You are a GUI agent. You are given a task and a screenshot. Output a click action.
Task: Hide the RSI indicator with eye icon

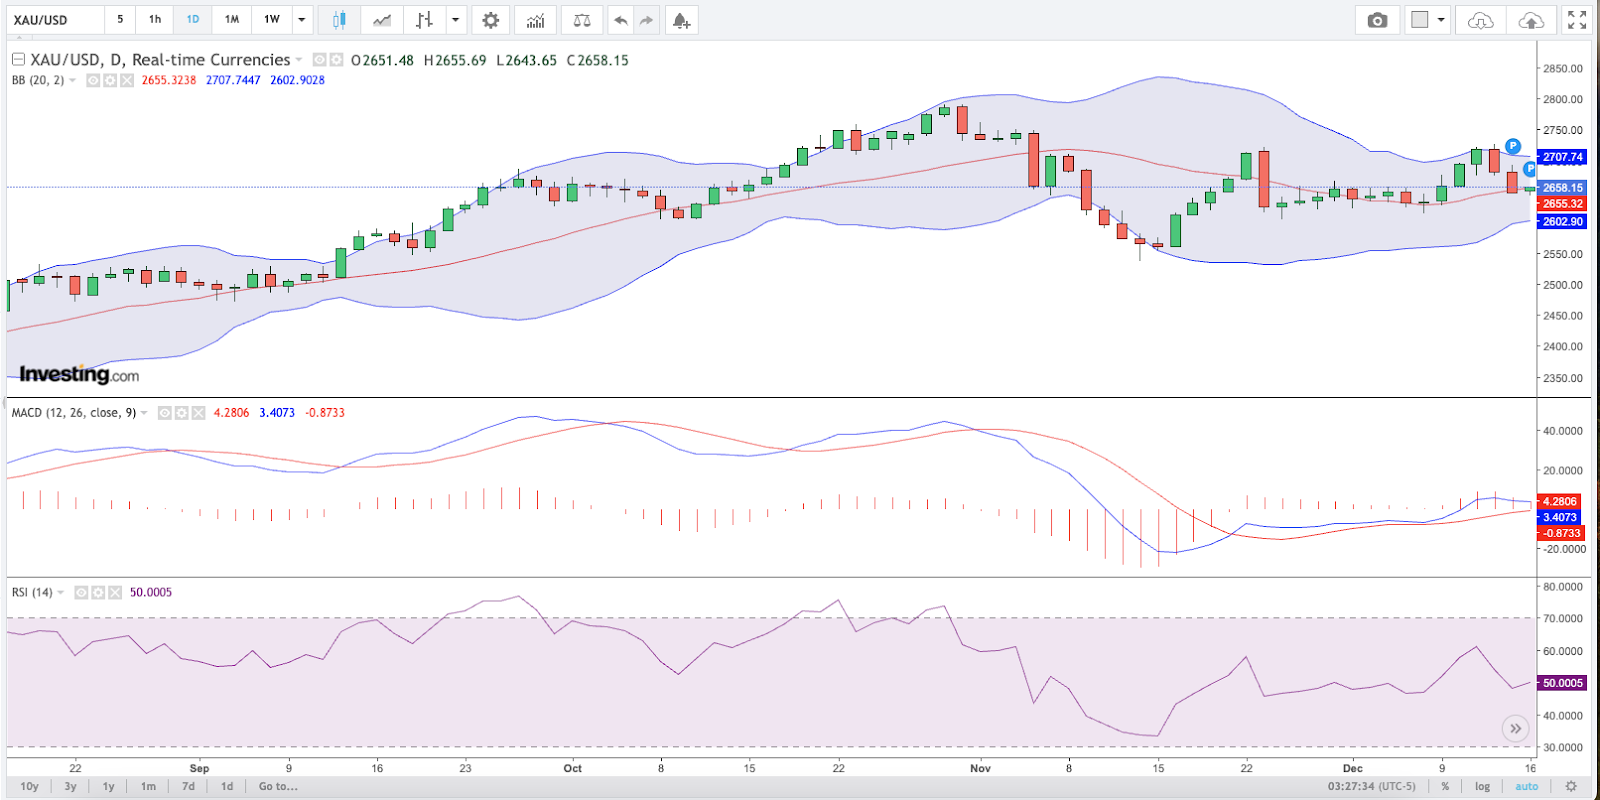click(x=81, y=593)
